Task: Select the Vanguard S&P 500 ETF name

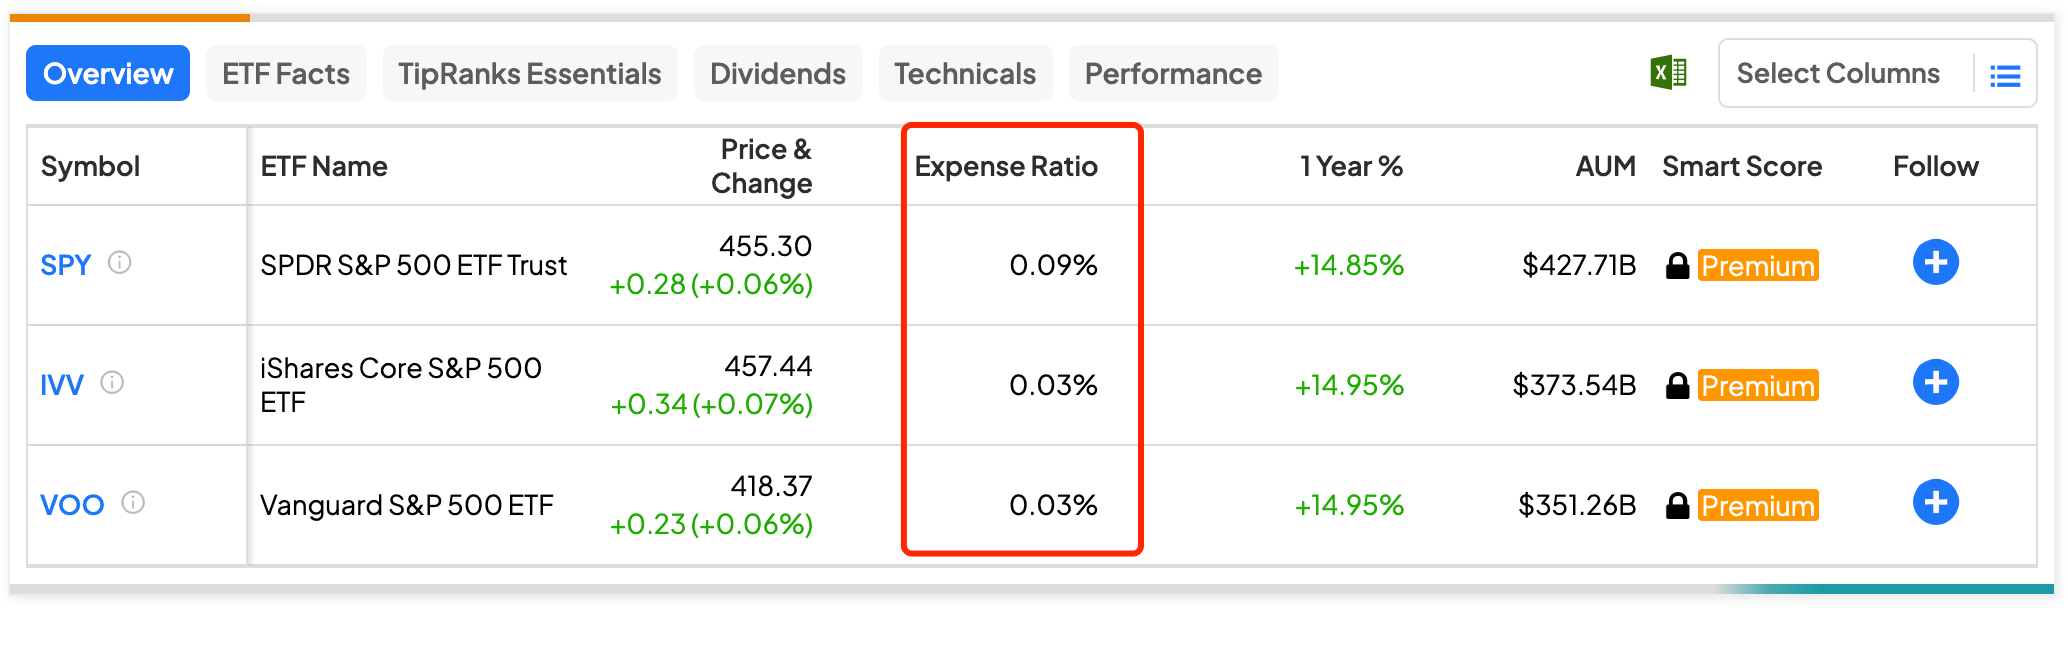Action: [407, 505]
